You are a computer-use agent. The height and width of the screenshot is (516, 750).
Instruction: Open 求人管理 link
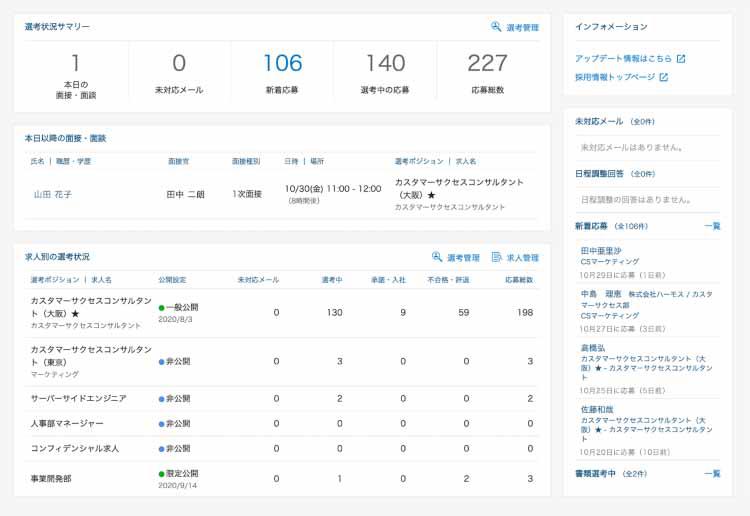(x=522, y=258)
